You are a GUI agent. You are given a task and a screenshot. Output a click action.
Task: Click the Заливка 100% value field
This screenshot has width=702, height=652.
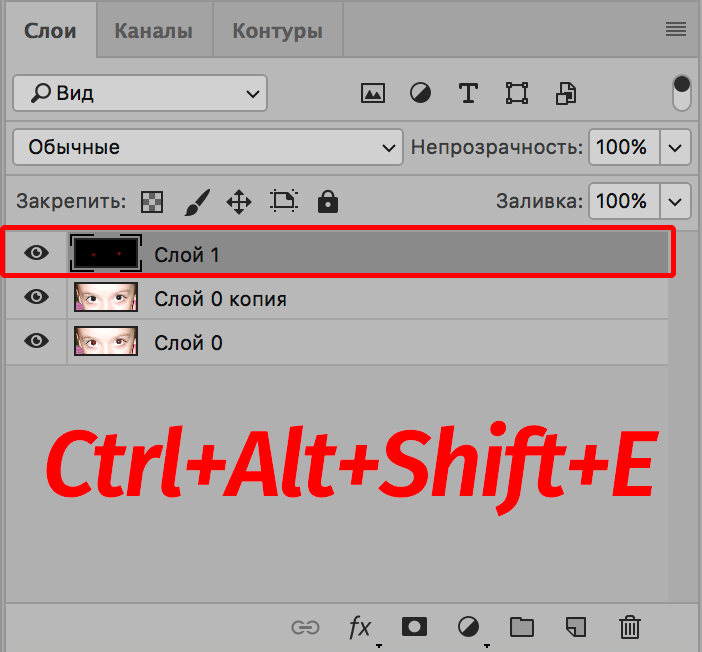click(x=624, y=201)
